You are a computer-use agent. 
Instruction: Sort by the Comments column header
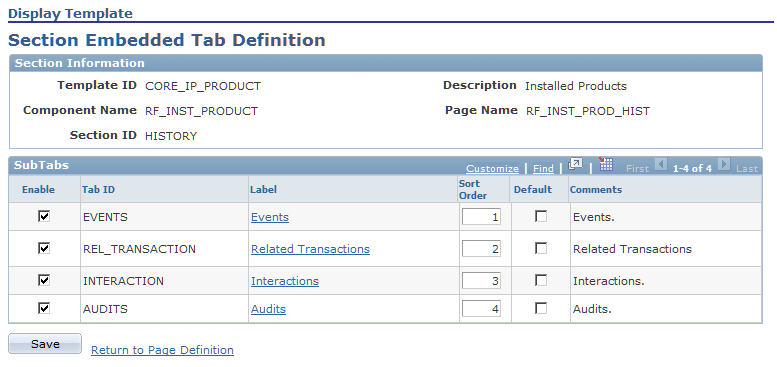tap(596, 190)
